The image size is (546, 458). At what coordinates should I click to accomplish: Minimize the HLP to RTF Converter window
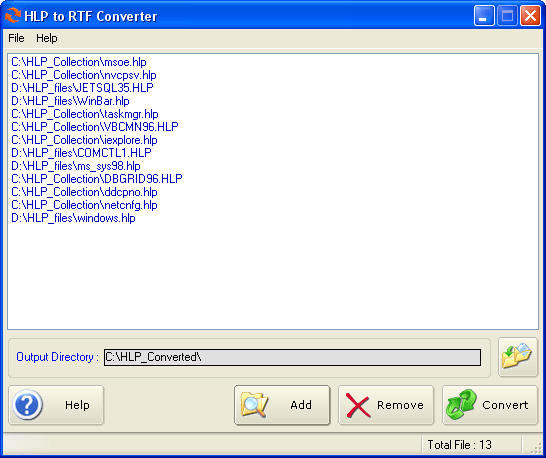coord(484,16)
